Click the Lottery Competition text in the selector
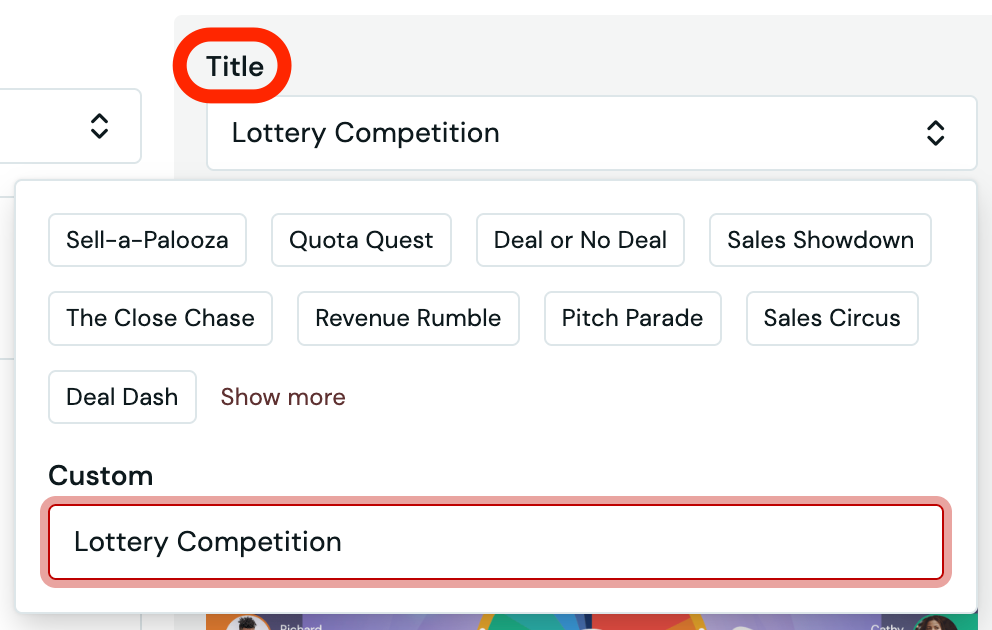The image size is (992, 630). click(365, 133)
